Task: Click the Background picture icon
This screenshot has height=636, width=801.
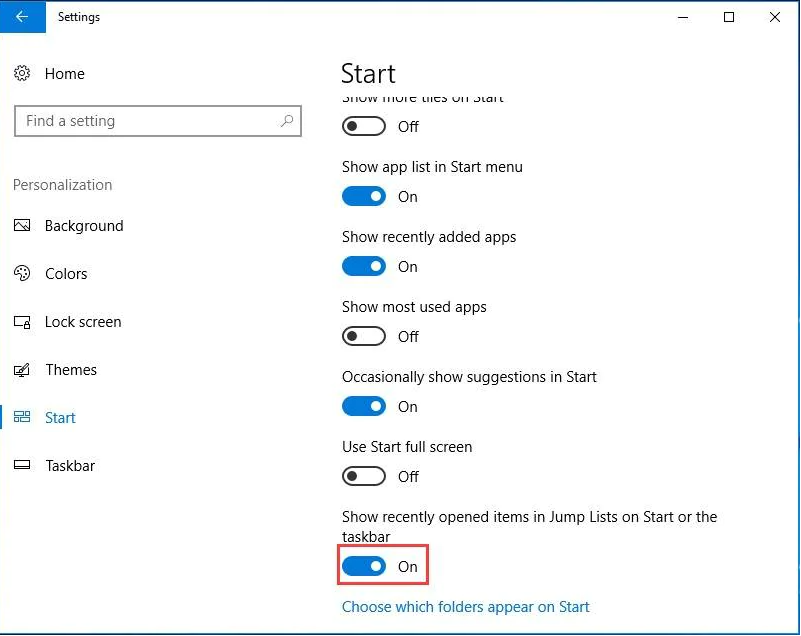Action: [23, 226]
